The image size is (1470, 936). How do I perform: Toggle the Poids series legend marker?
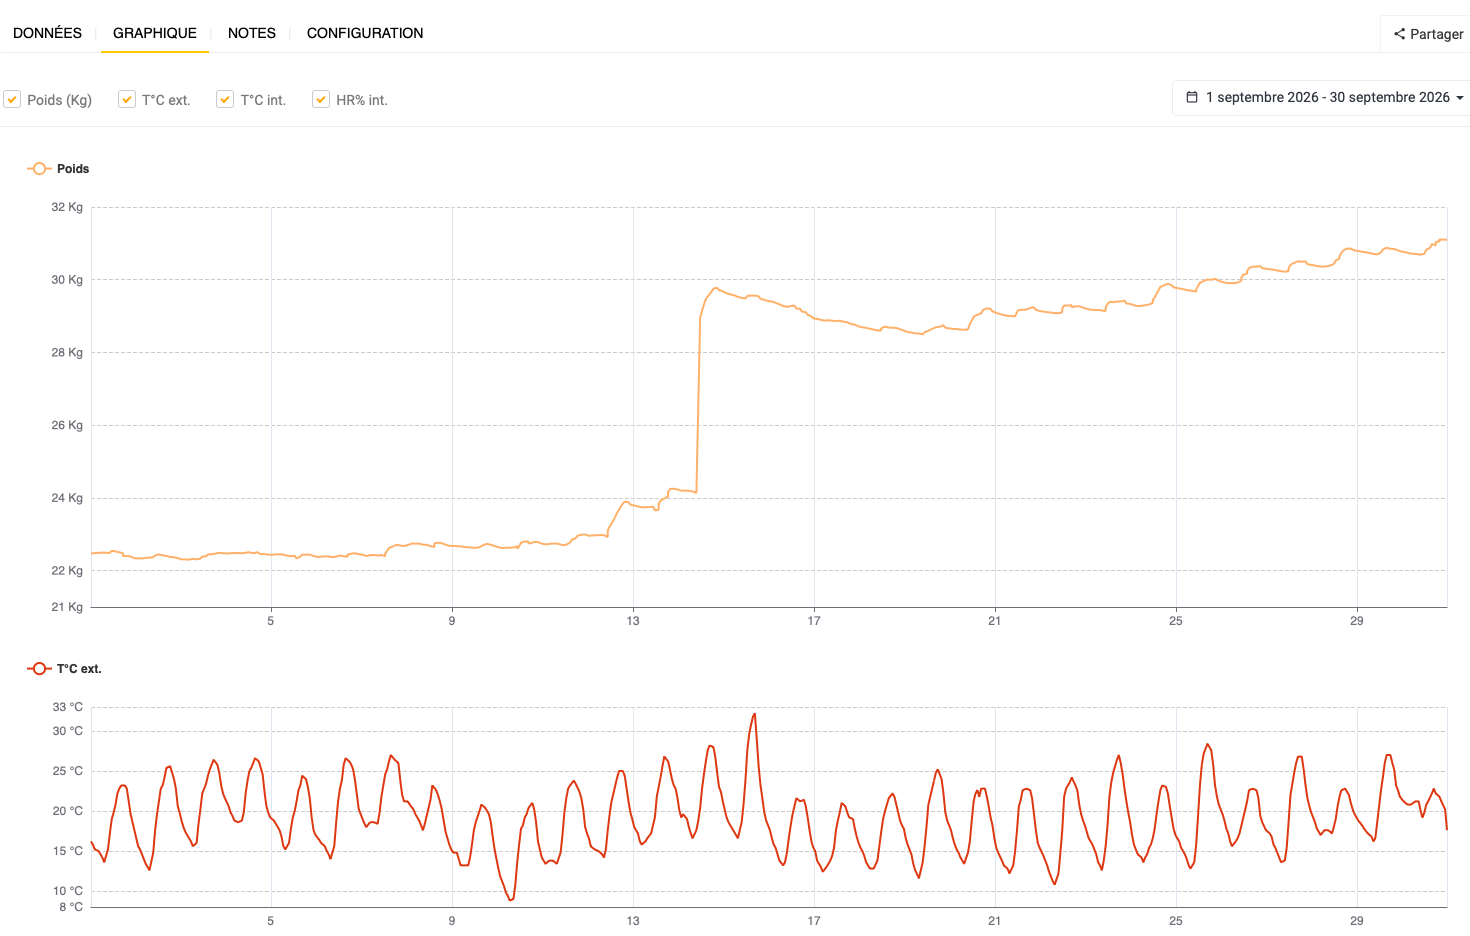click(x=39, y=168)
